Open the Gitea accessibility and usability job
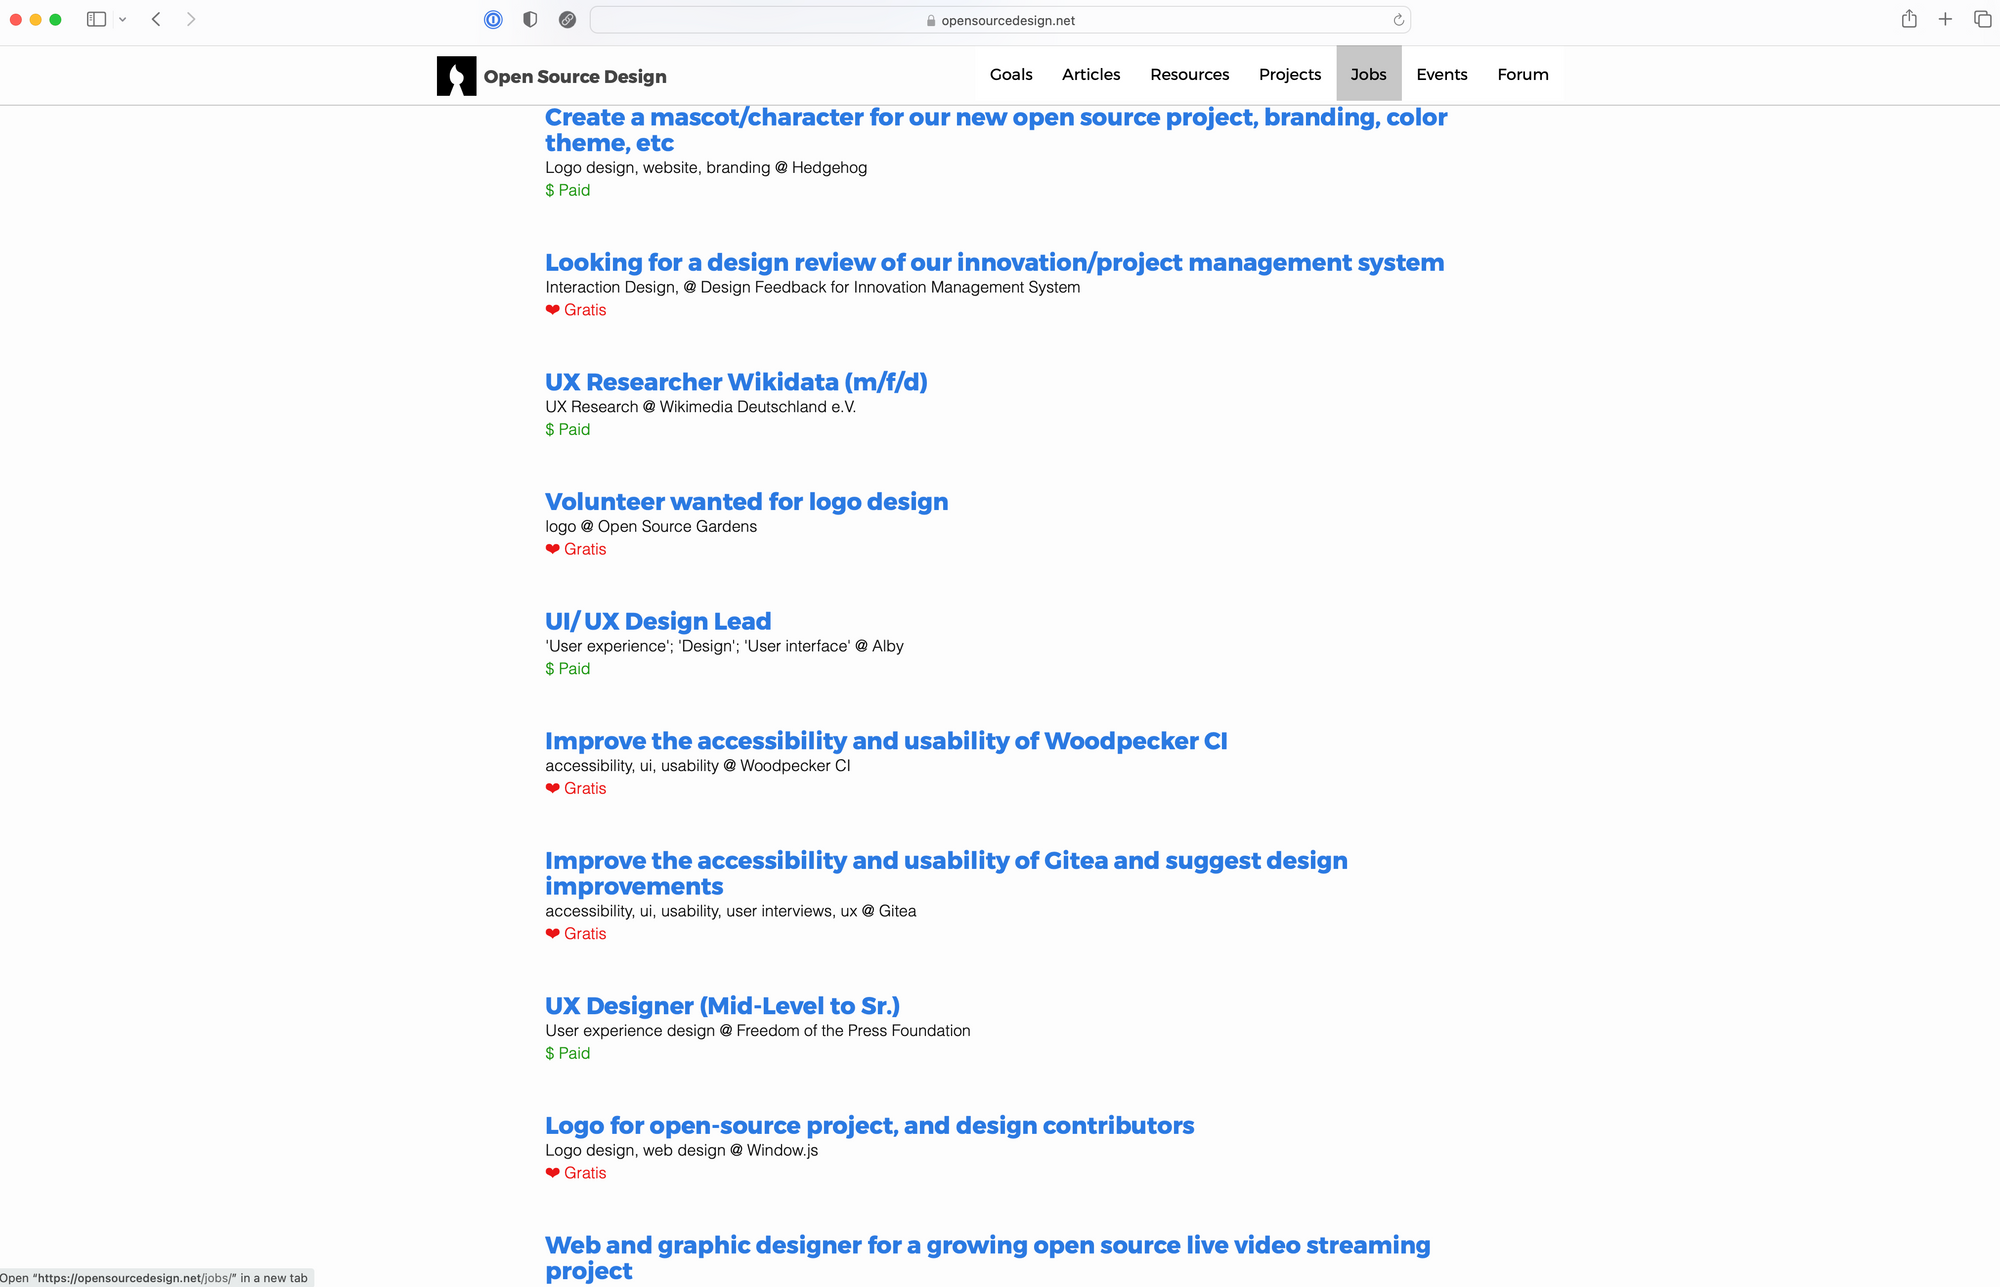The height and width of the screenshot is (1287, 2000). (x=946, y=873)
